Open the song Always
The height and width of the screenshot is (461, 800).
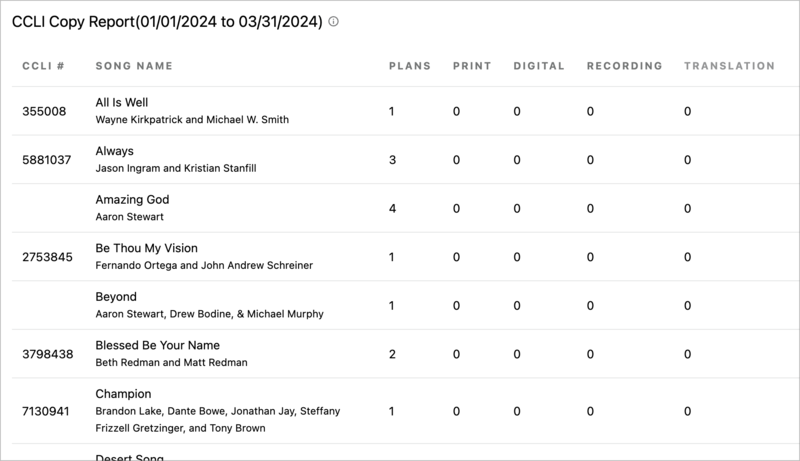[115, 151]
